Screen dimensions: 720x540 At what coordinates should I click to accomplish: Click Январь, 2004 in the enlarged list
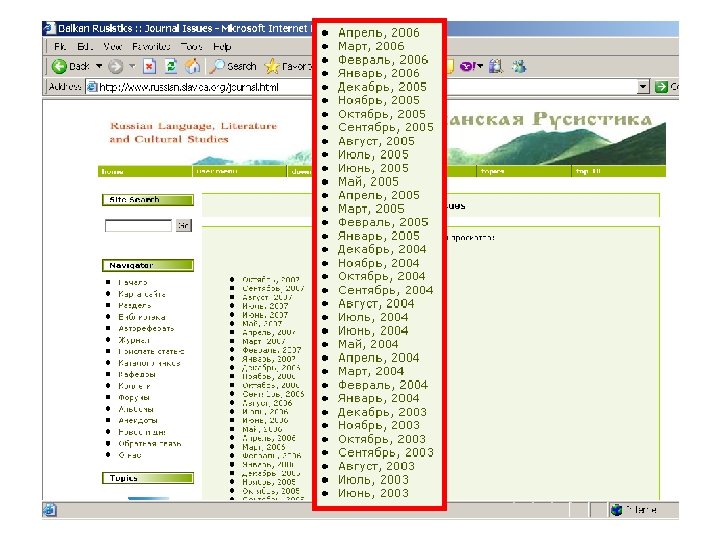click(379, 398)
